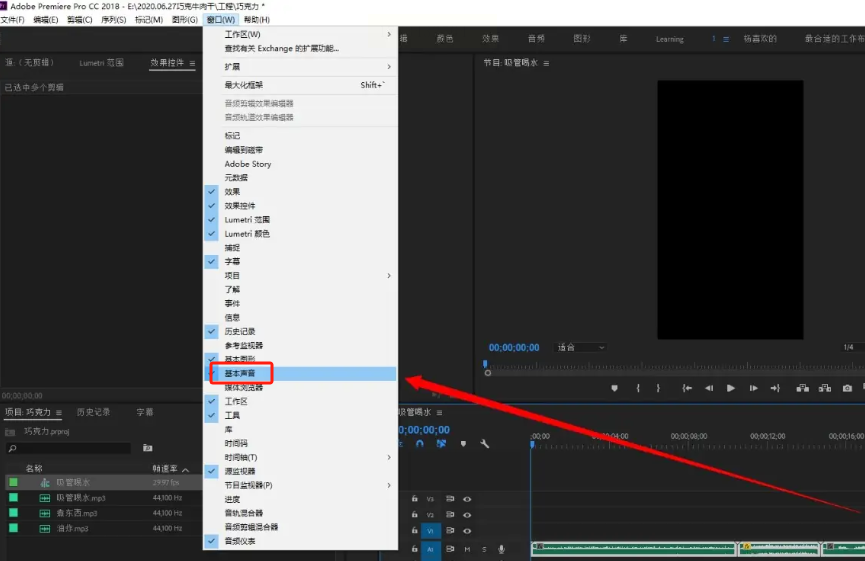Hide video track V3 output

coord(467,499)
